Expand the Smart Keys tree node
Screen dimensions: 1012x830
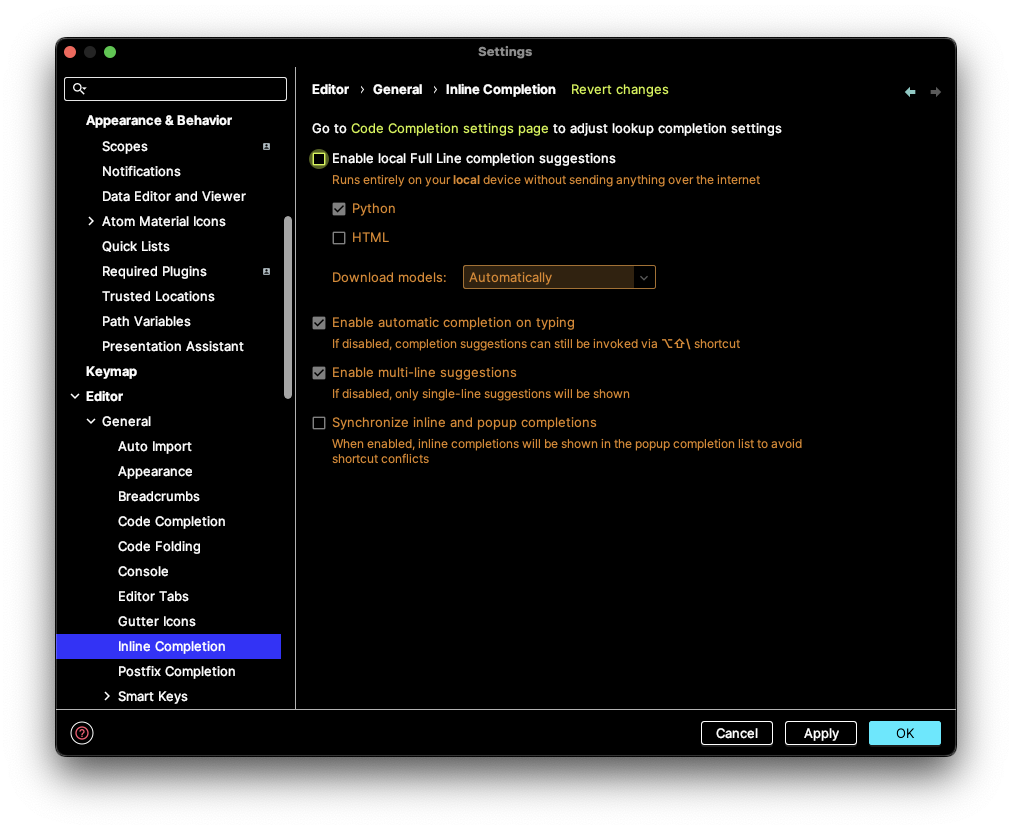click(107, 697)
